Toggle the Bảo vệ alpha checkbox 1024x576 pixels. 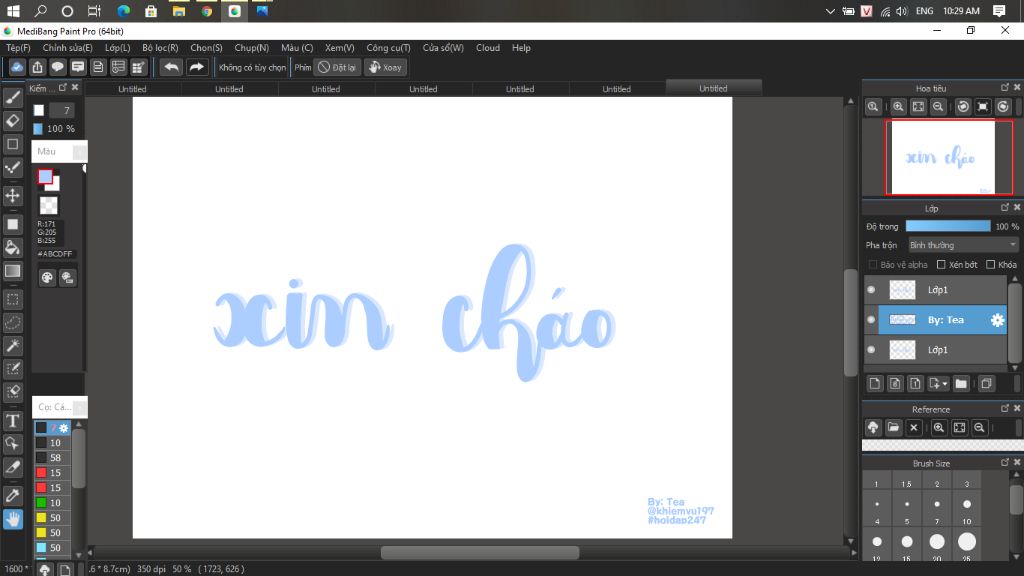coord(873,264)
